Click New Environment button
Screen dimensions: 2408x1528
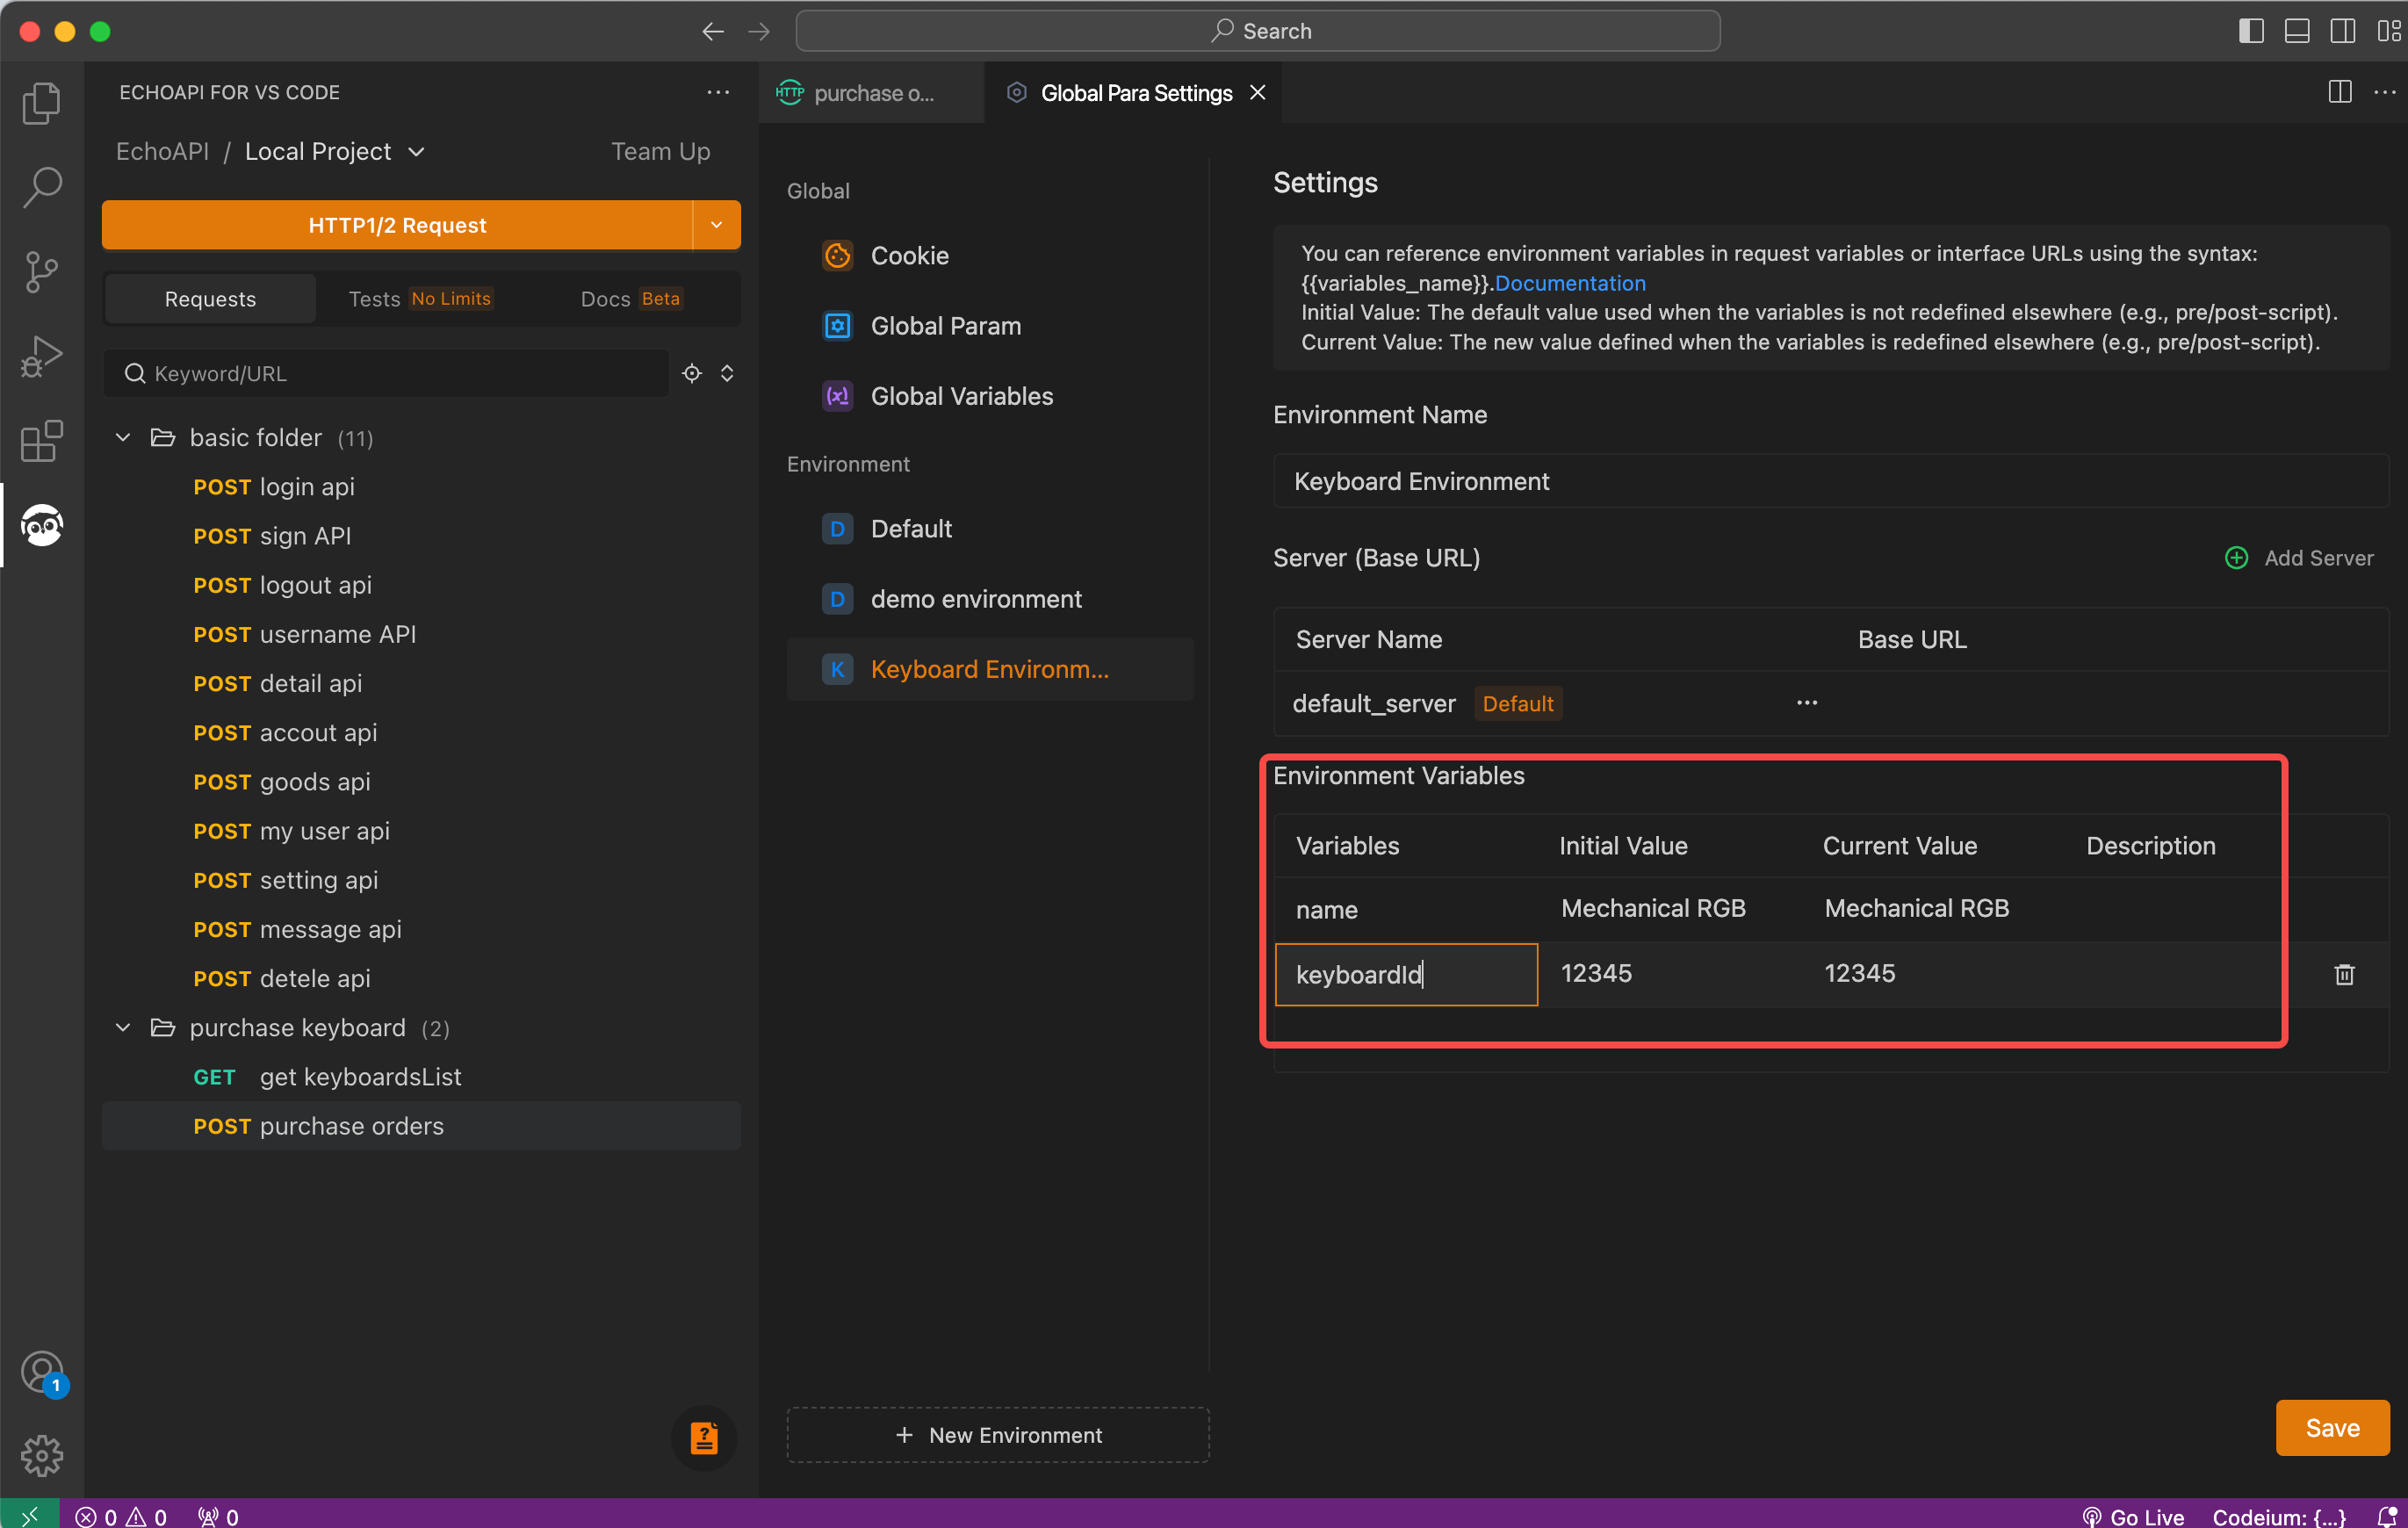pos(998,1435)
